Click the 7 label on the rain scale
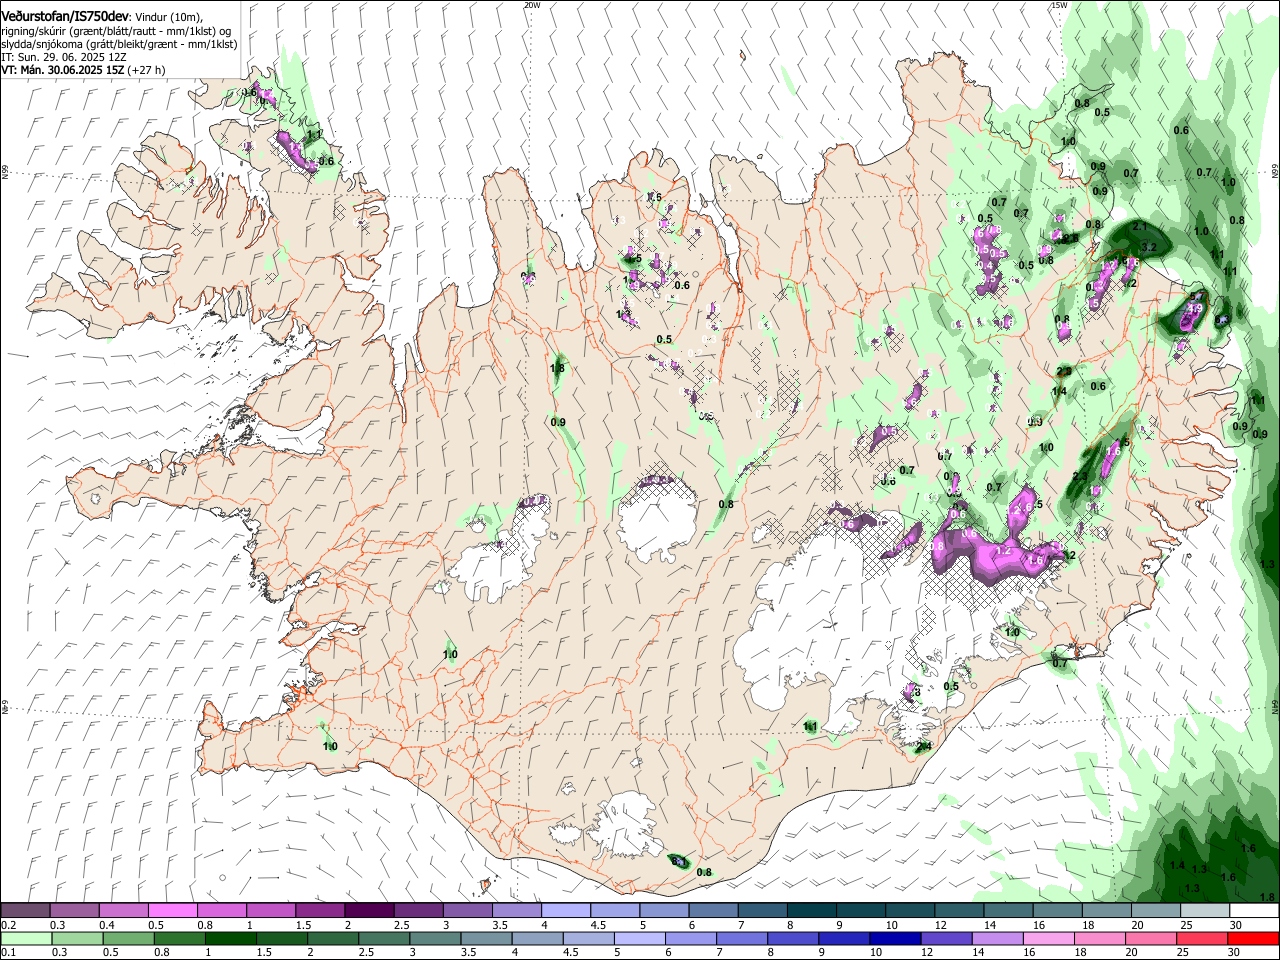 pyautogui.click(x=718, y=953)
